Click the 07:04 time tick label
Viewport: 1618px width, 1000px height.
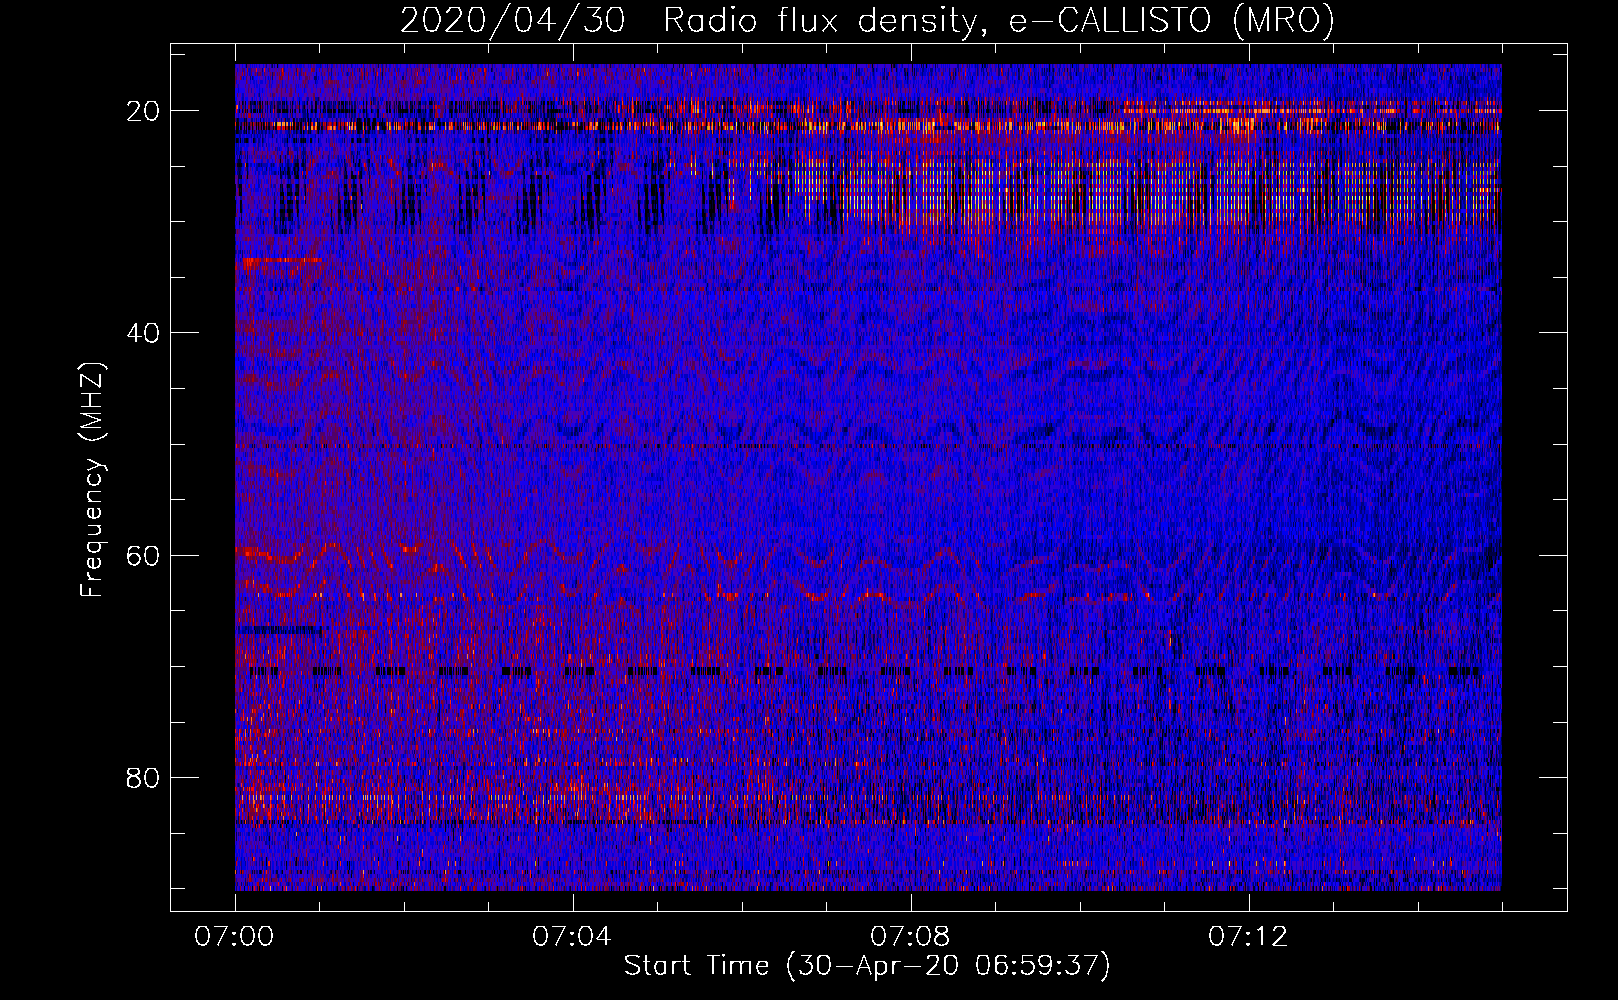tap(572, 937)
